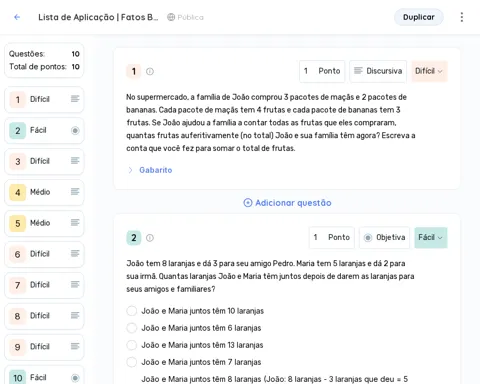Viewport: 480px width, 384px height.
Task: Select option 'João e Maria juntos têm 6 laranjas'
Action: click(x=132, y=328)
